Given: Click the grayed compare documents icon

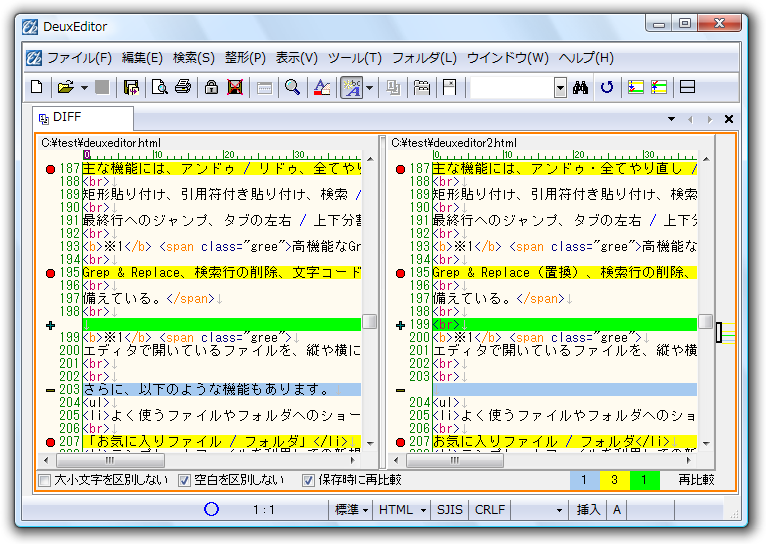Looking at the screenshot, I should click(x=394, y=87).
